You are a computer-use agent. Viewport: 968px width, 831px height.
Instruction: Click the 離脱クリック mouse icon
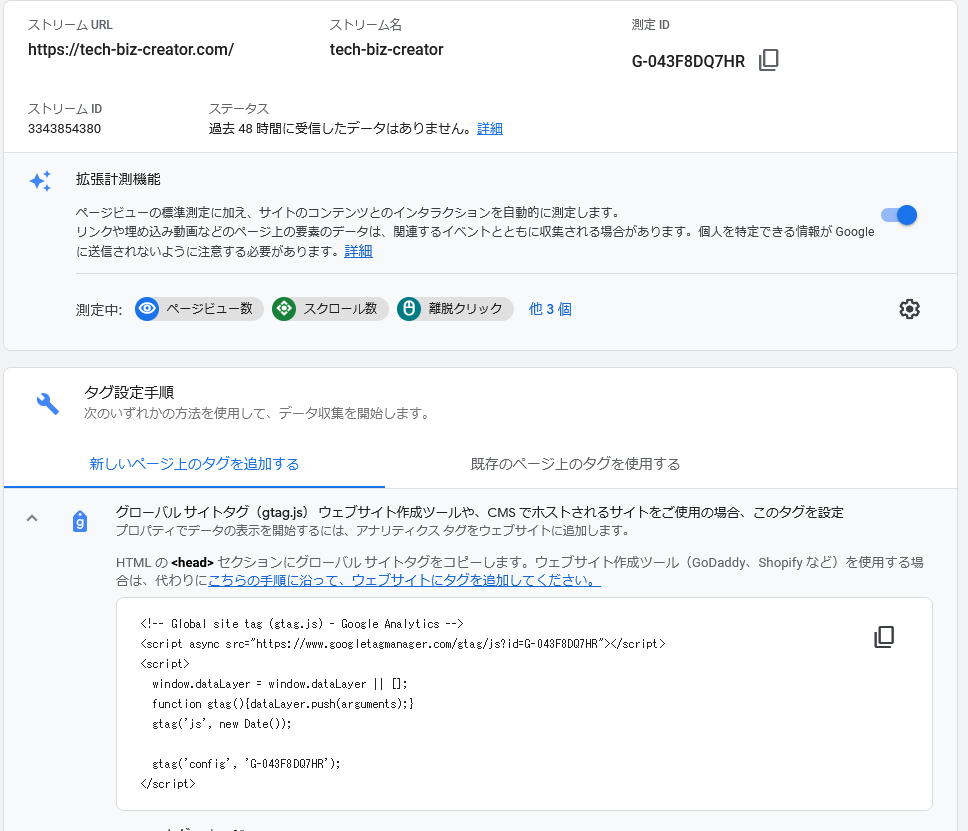coord(409,309)
